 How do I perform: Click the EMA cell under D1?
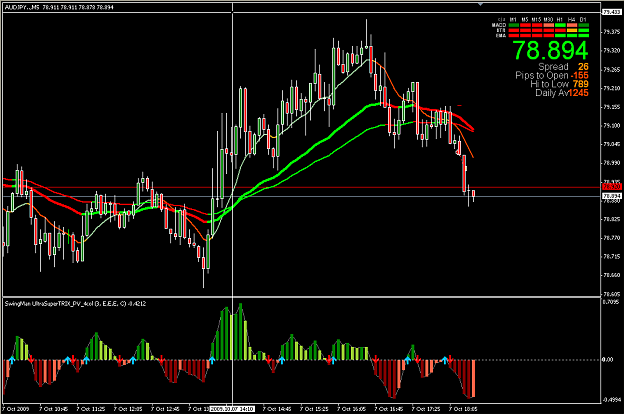(584, 35)
